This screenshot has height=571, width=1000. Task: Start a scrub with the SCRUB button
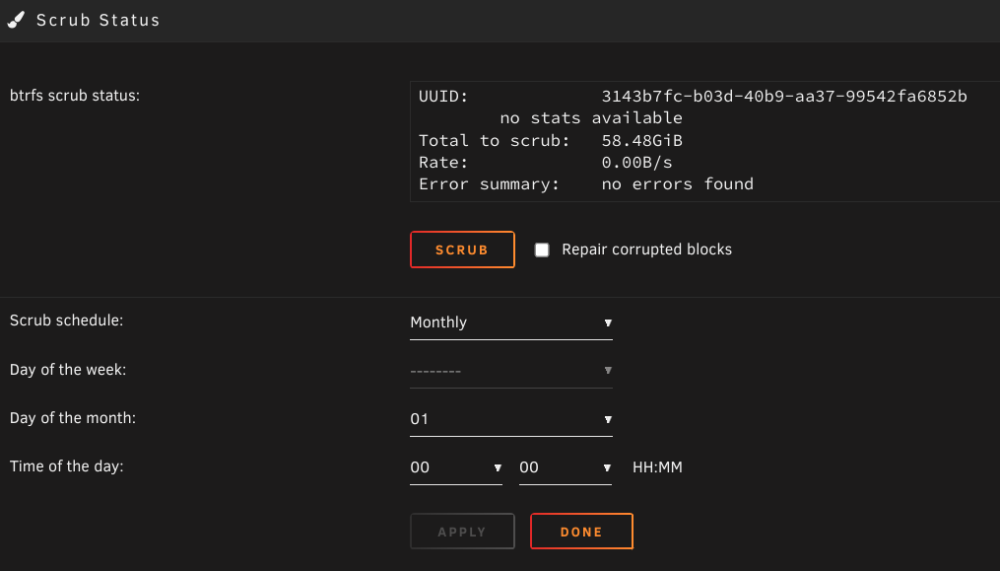[462, 249]
